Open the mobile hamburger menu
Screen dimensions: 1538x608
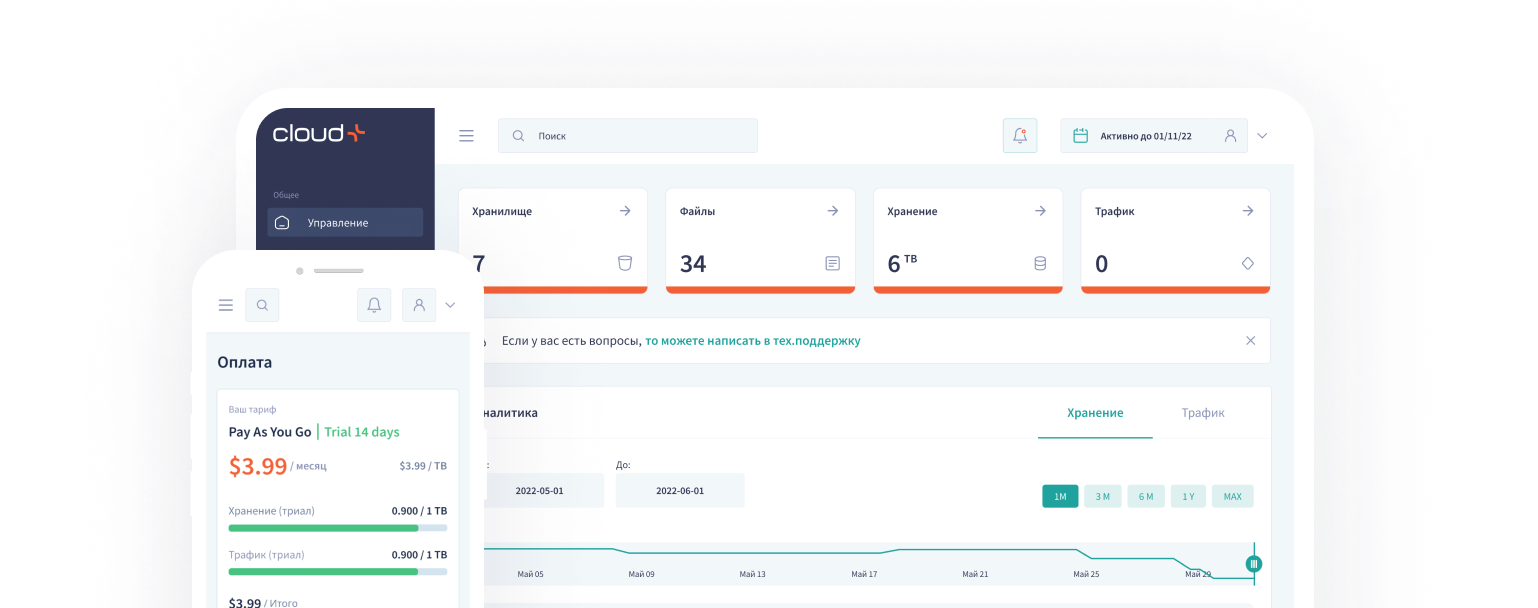(226, 305)
